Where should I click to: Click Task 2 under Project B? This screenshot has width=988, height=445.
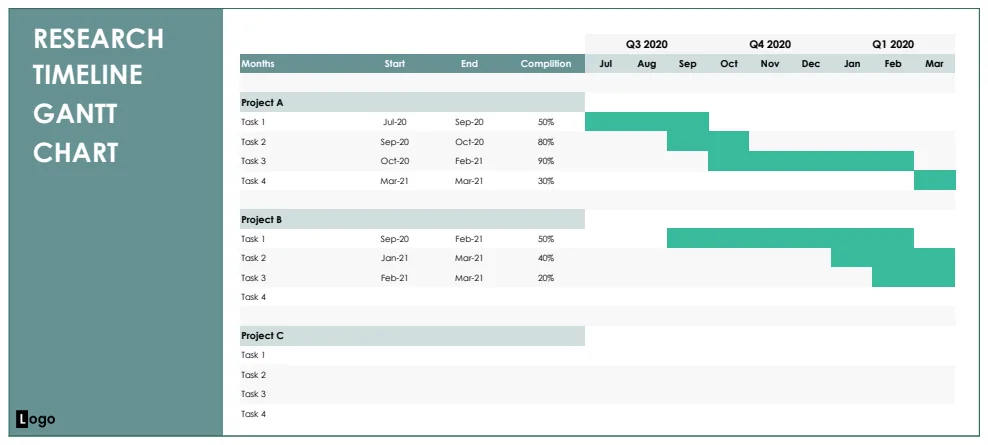coord(253,258)
